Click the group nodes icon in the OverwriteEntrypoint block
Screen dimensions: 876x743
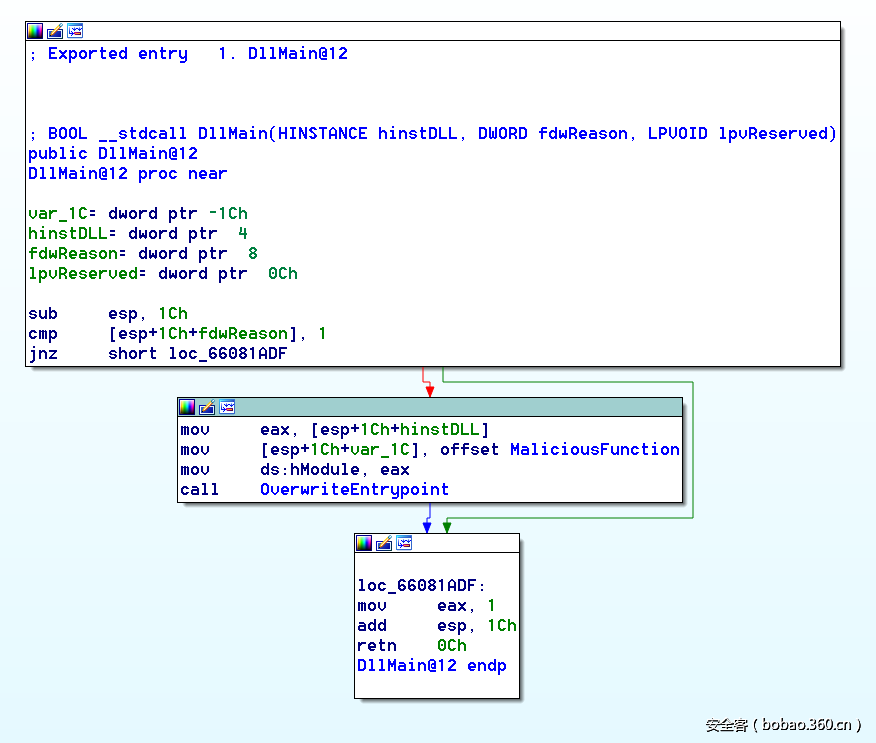(x=227, y=407)
